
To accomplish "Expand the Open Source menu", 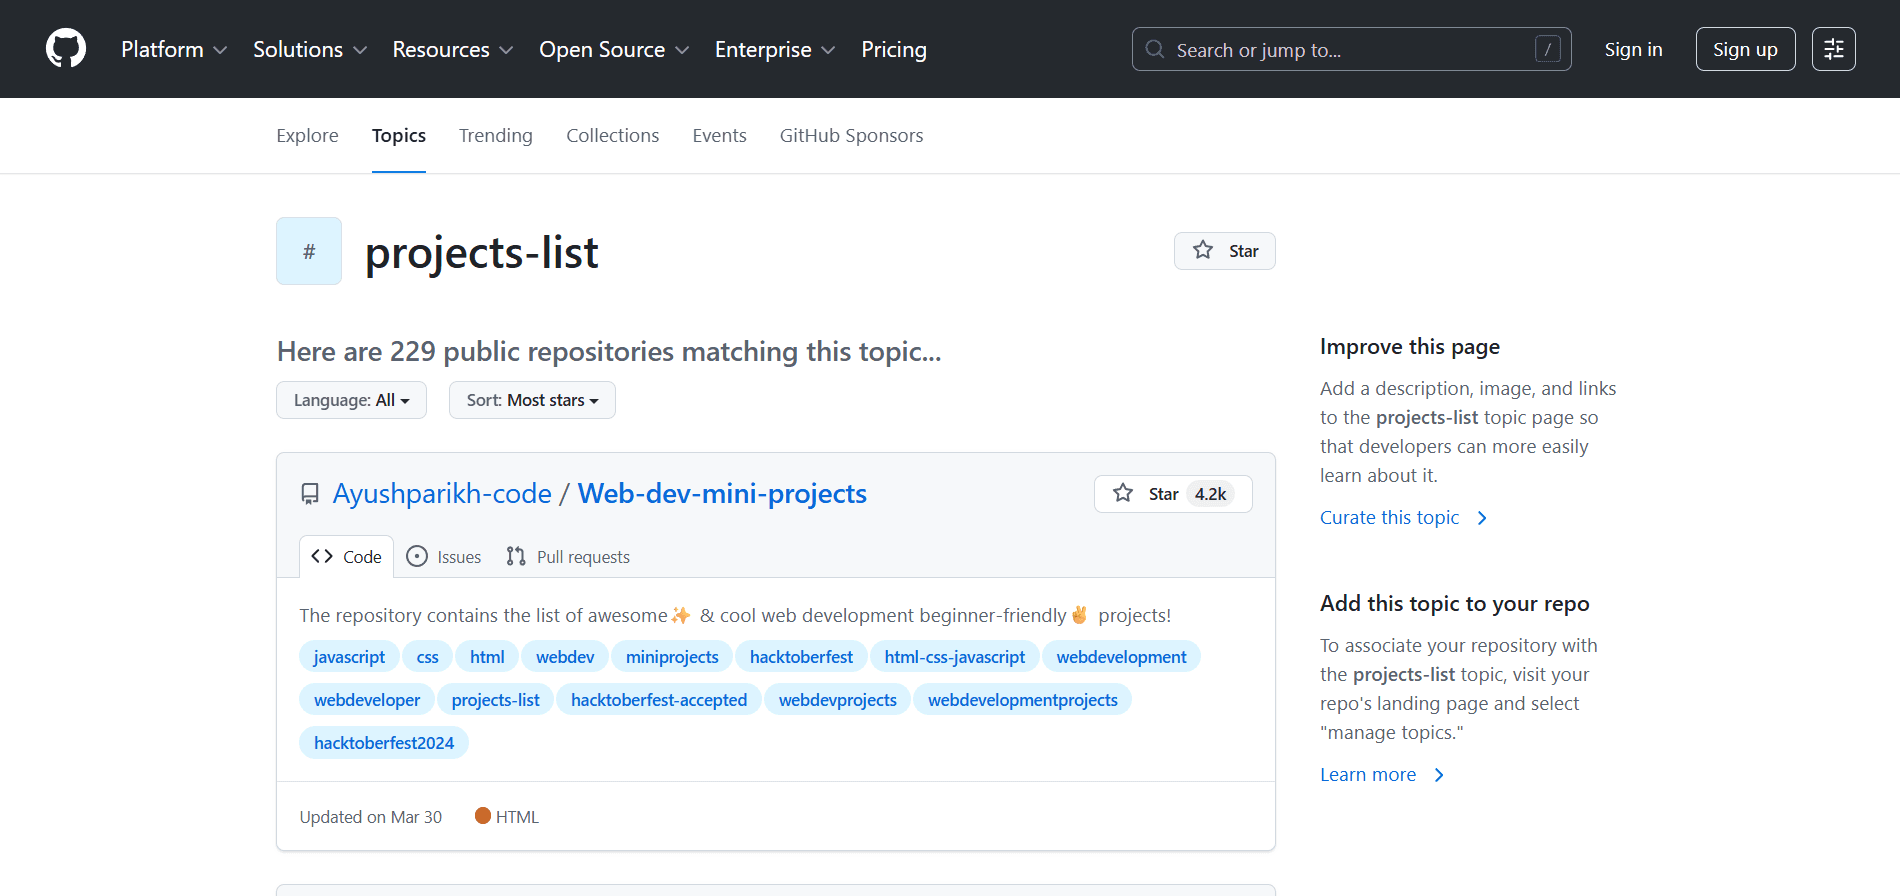I will (x=614, y=49).
